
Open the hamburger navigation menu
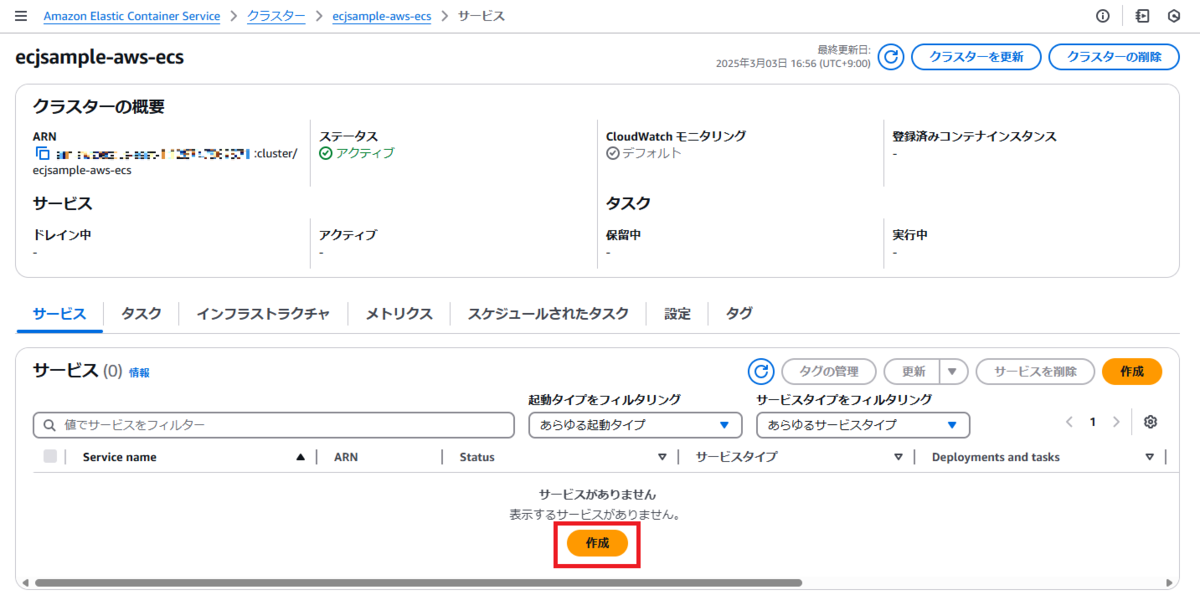point(21,17)
